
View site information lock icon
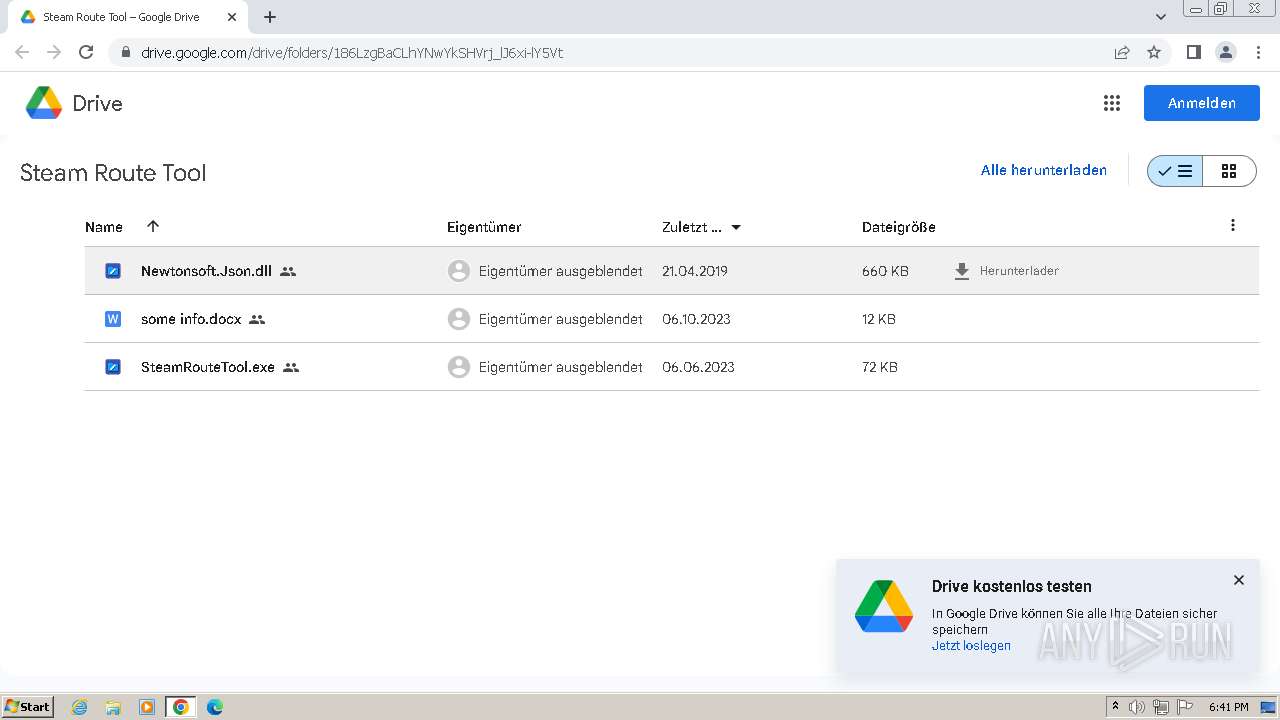pos(125,53)
